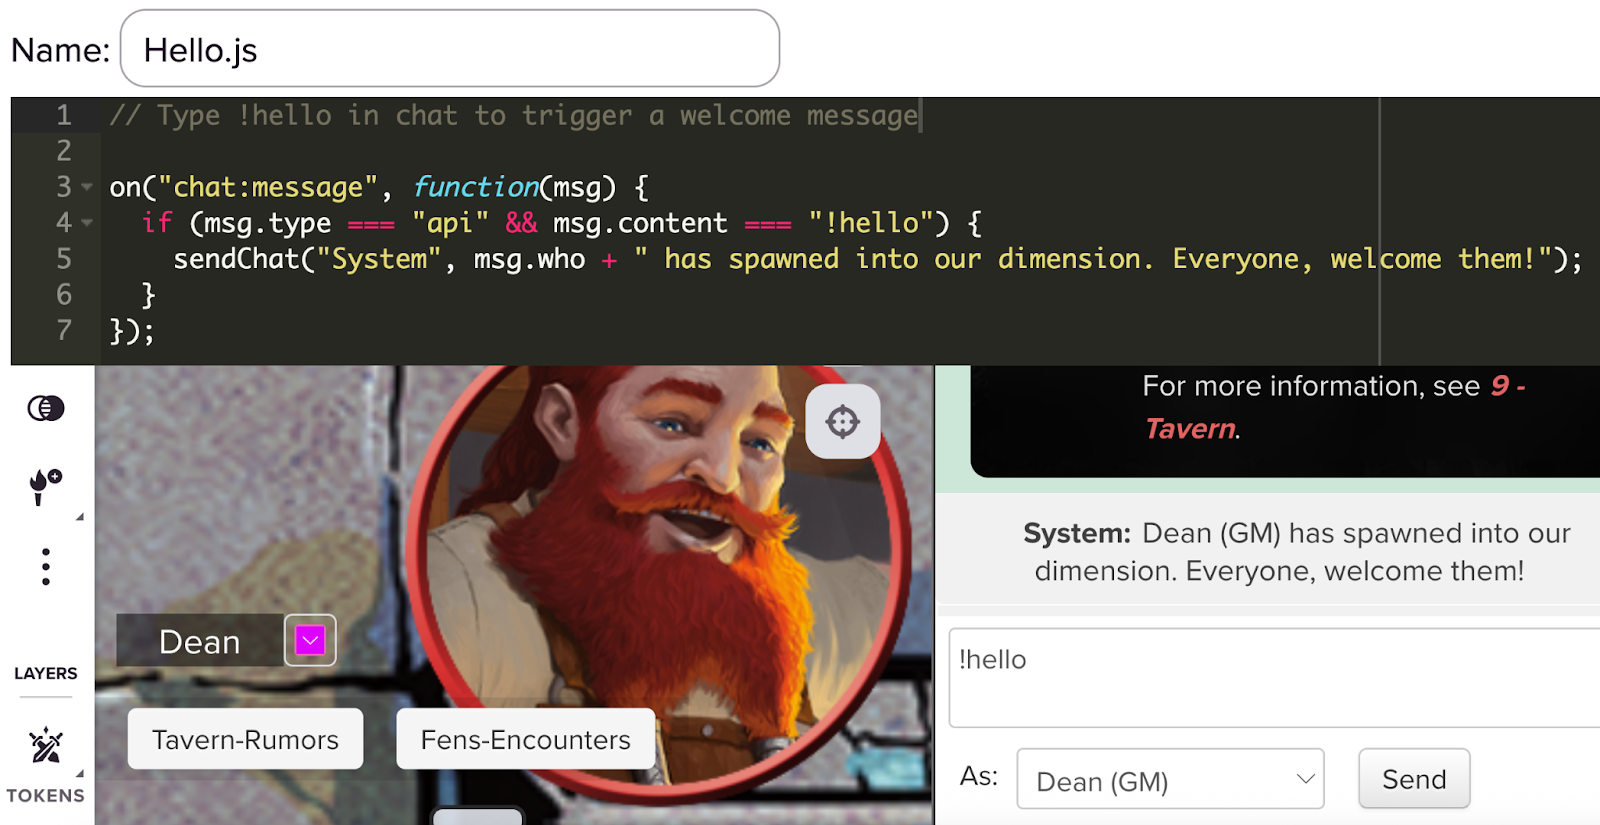1600x825 pixels.
Task: Click the Dean player name label
Action: tap(199, 641)
